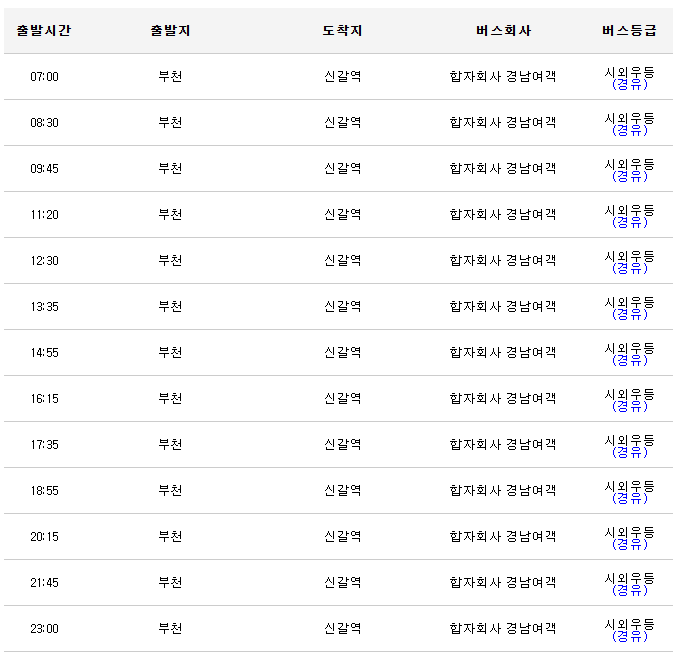Select the 18:55 departure time cell
The image size is (673, 654).
click(44, 490)
